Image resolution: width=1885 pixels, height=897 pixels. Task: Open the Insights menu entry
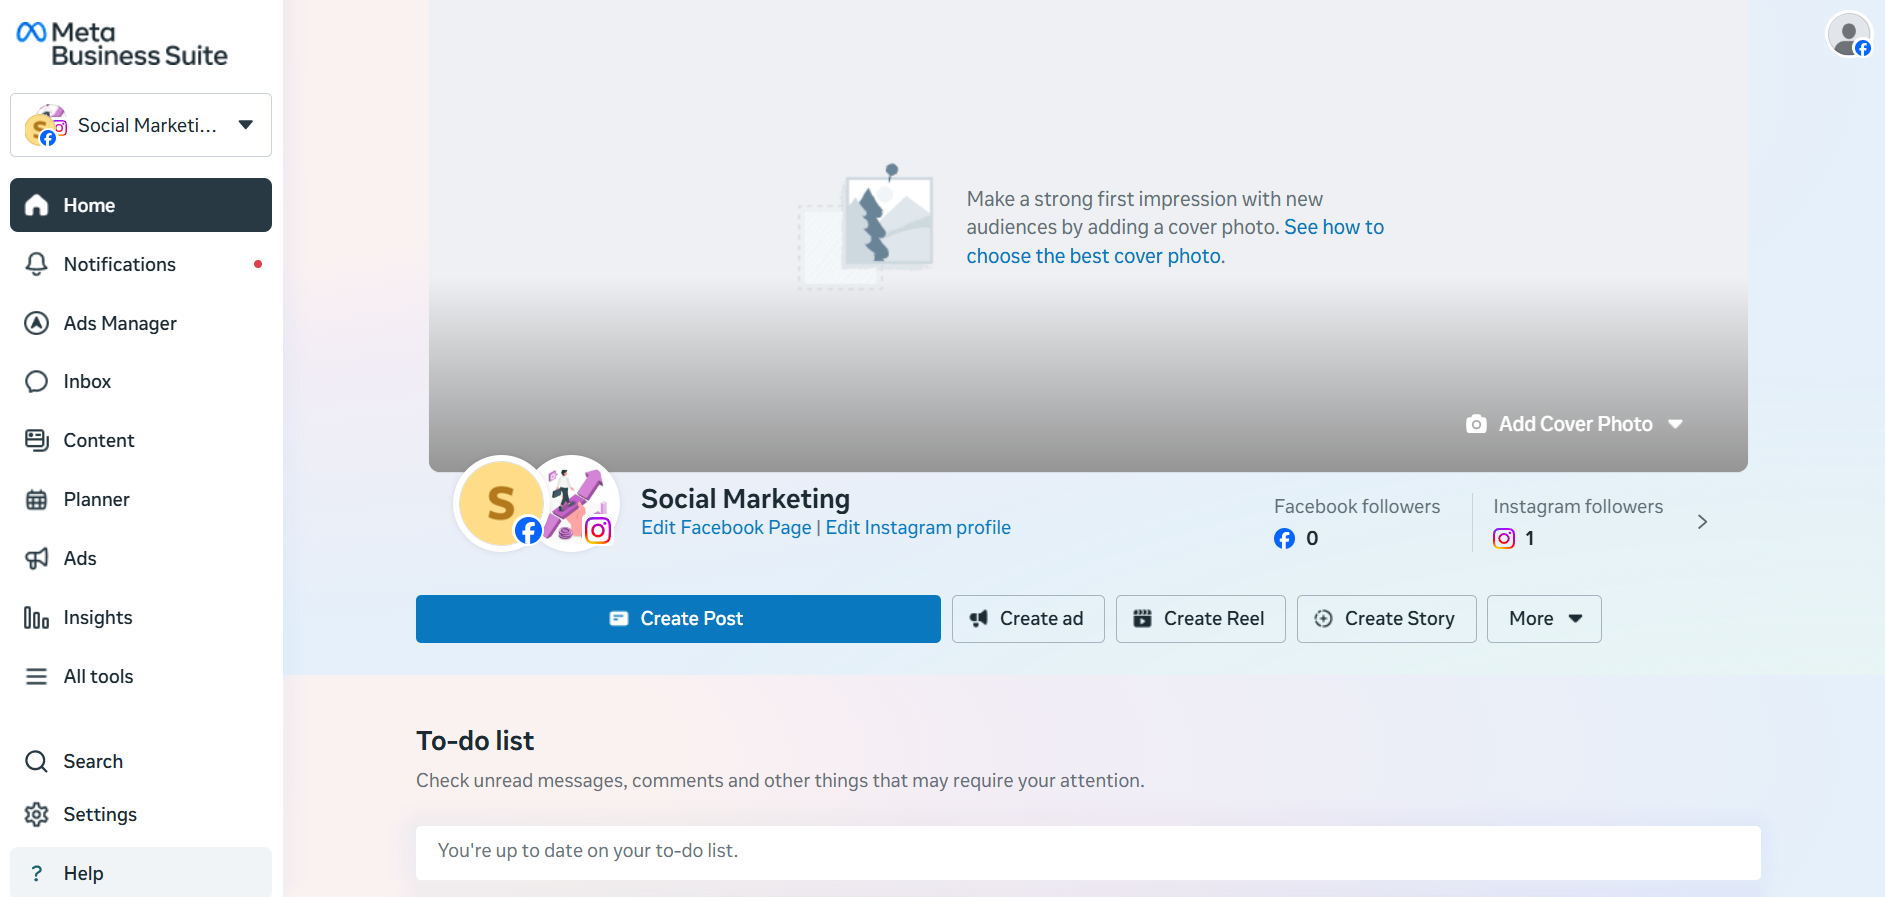(141, 617)
